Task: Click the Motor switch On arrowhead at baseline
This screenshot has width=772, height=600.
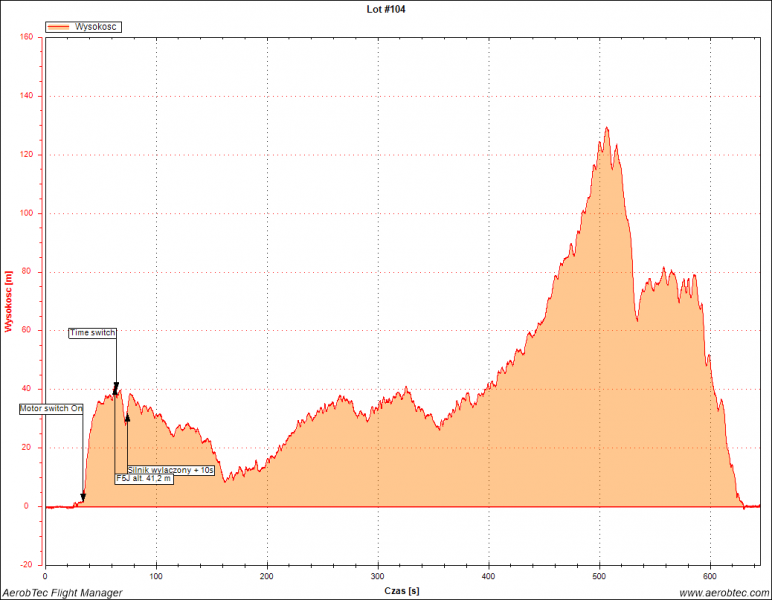Action: coord(83,497)
